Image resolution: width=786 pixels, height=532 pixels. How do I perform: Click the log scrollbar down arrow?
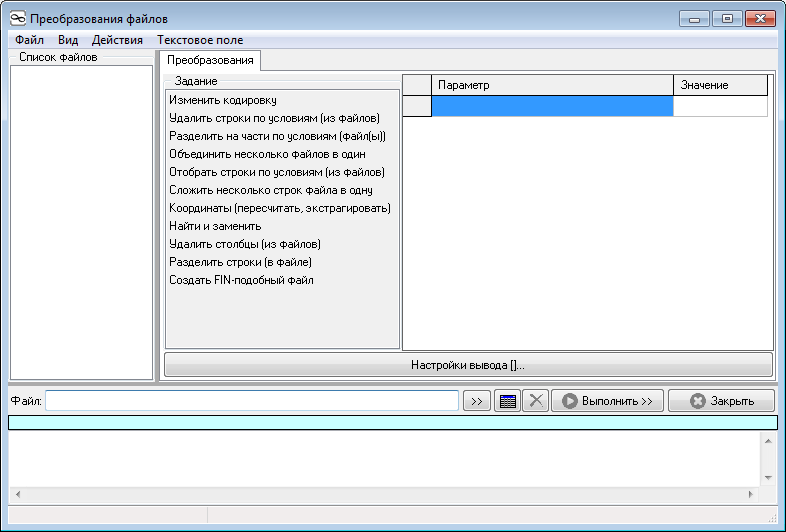(x=768, y=478)
